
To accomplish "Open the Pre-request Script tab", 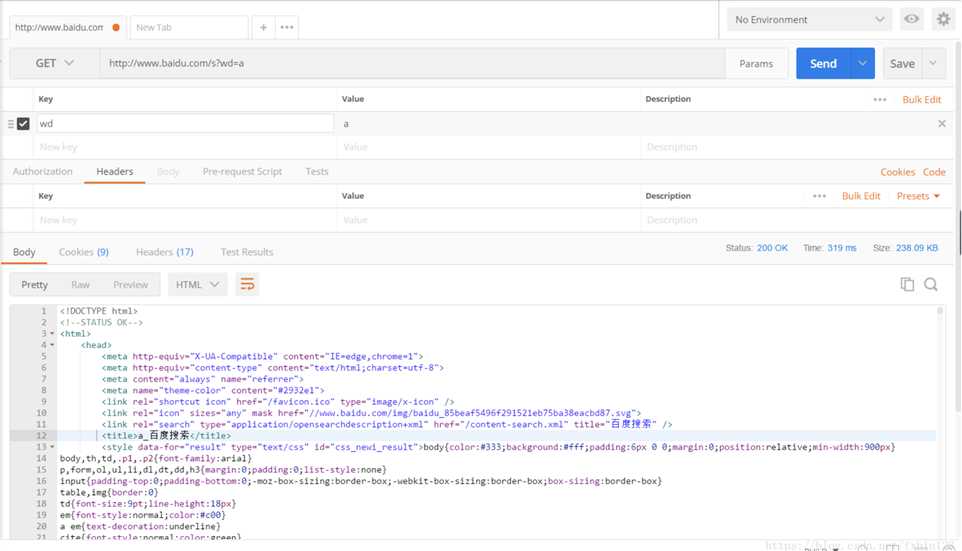I will (242, 171).
